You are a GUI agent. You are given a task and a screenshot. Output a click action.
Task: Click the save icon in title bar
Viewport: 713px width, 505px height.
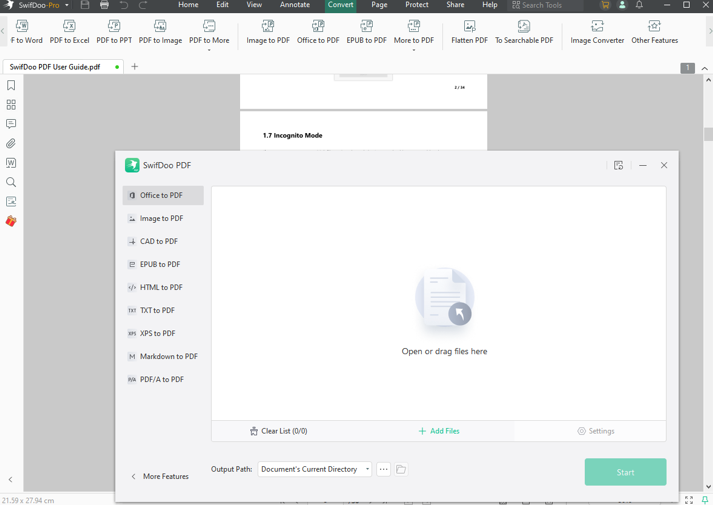pyautogui.click(x=85, y=5)
